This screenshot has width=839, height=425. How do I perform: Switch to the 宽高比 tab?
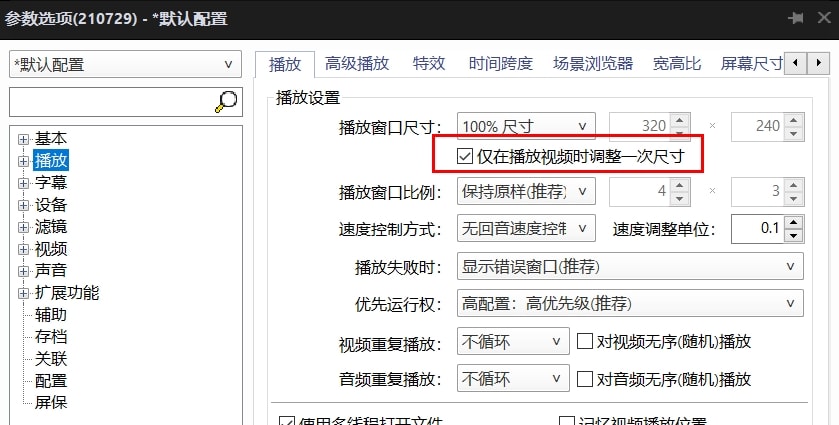[677, 64]
